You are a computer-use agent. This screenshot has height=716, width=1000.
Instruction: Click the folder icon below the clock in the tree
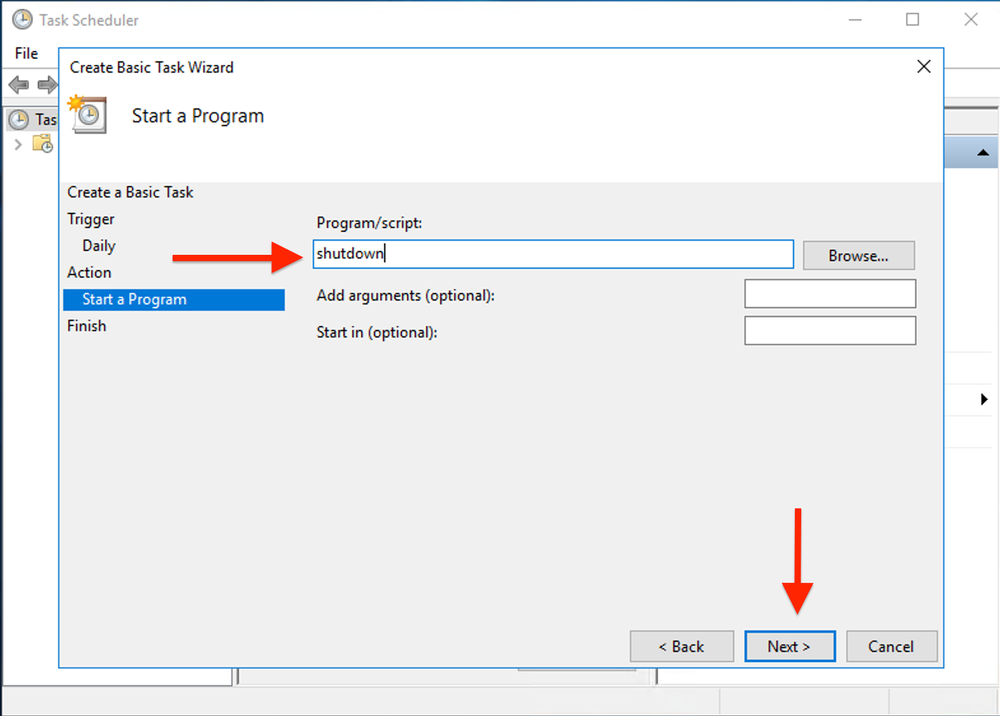pyautogui.click(x=43, y=143)
